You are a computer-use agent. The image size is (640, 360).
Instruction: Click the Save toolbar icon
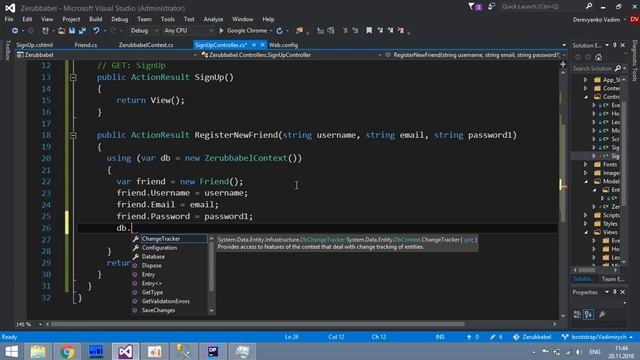coord(72,31)
